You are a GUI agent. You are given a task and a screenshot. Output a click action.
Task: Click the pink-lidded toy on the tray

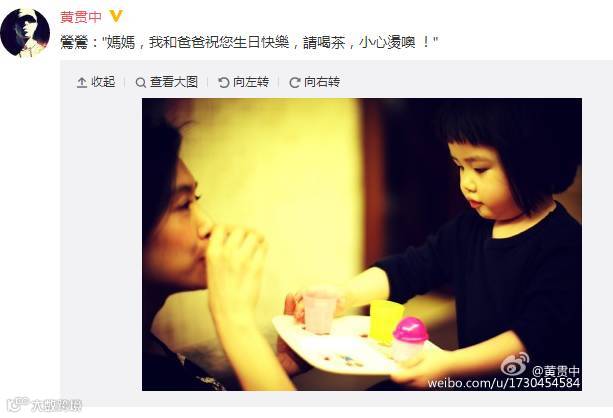[409, 339]
